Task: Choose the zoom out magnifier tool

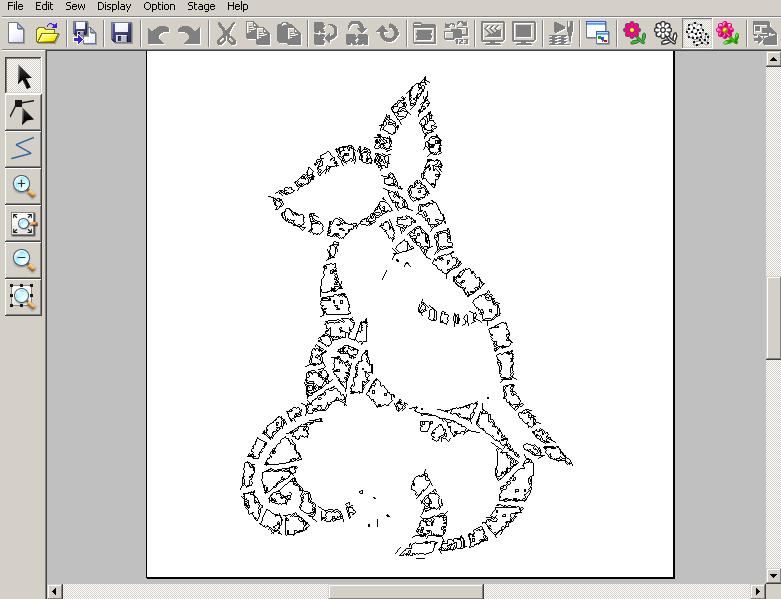Action: (23, 260)
